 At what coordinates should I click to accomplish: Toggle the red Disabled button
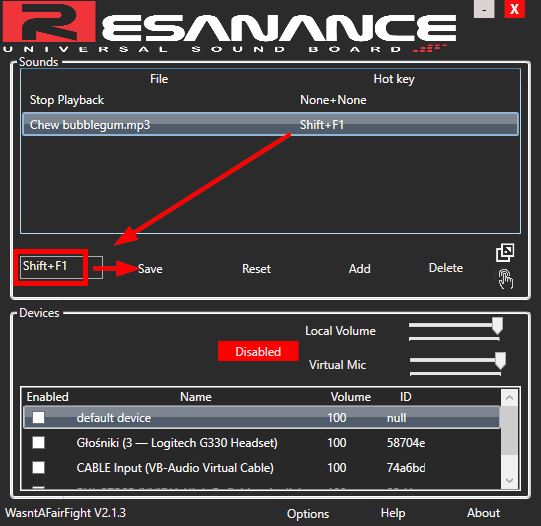click(258, 351)
